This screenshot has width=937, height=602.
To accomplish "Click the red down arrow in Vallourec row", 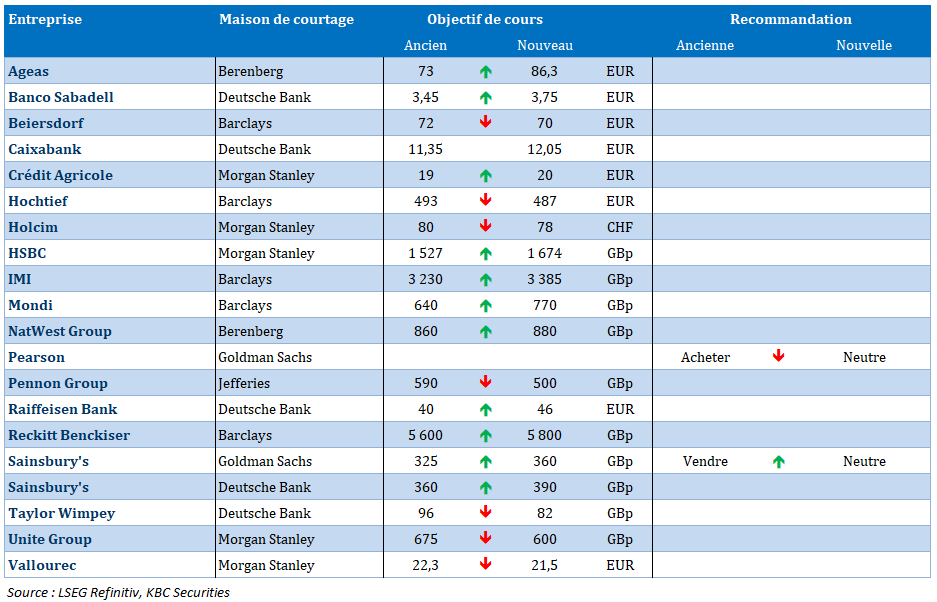I will (485, 564).
